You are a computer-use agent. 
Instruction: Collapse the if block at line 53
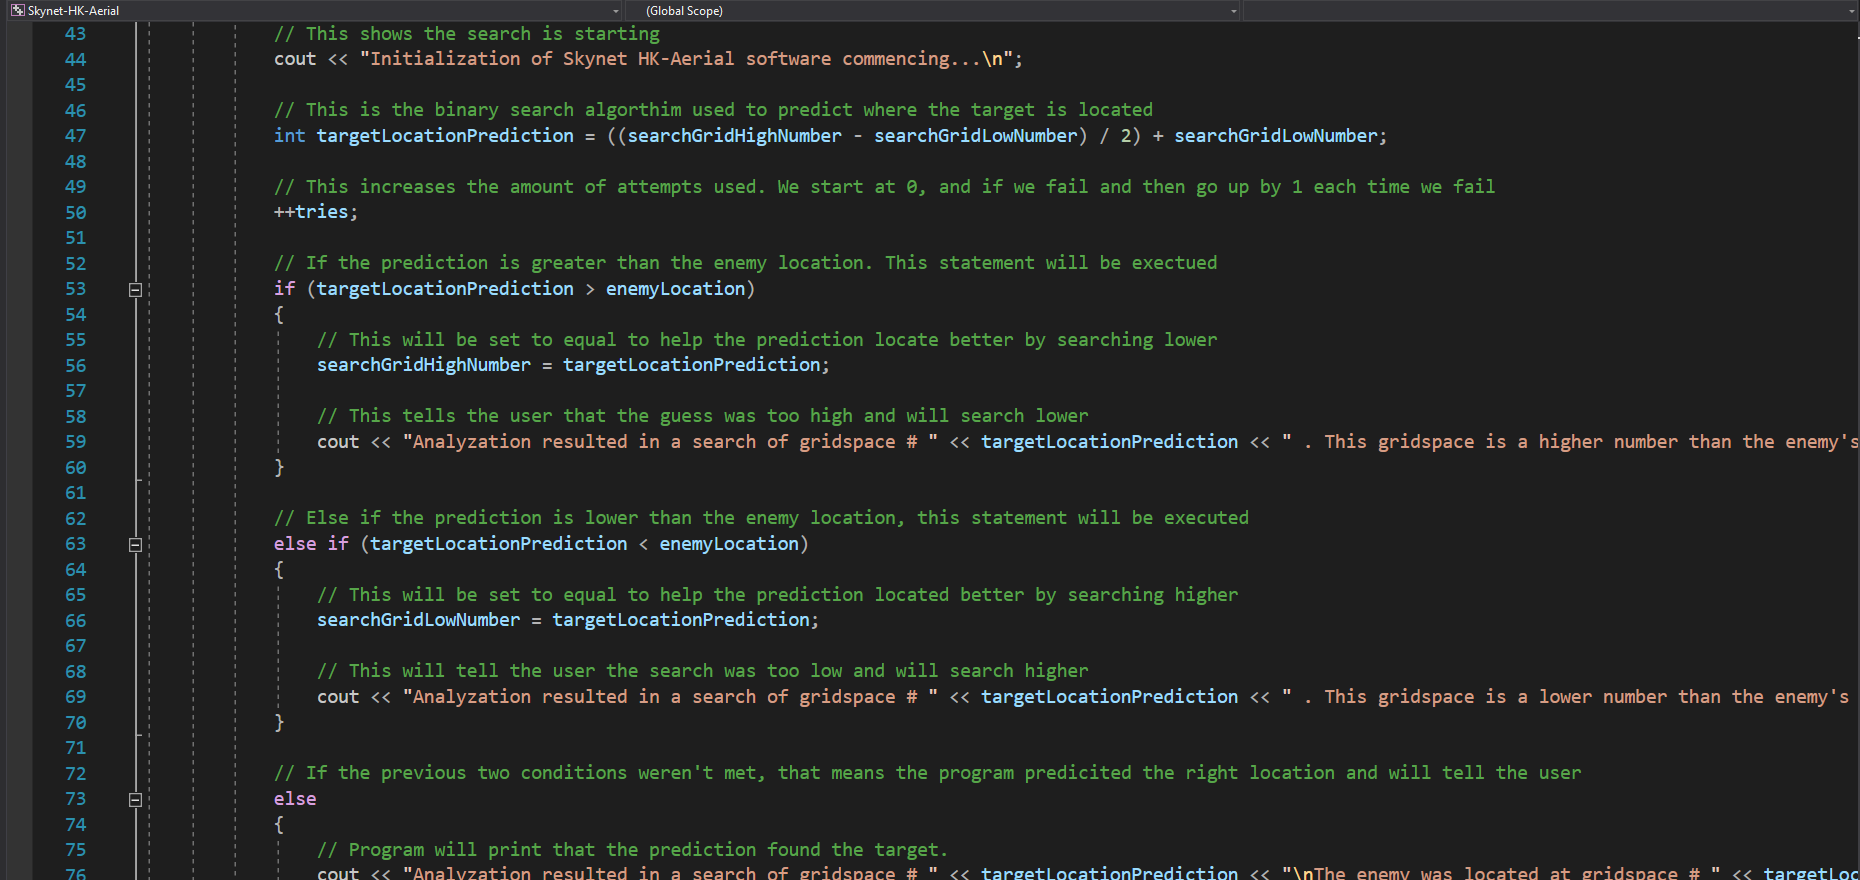[x=135, y=290]
